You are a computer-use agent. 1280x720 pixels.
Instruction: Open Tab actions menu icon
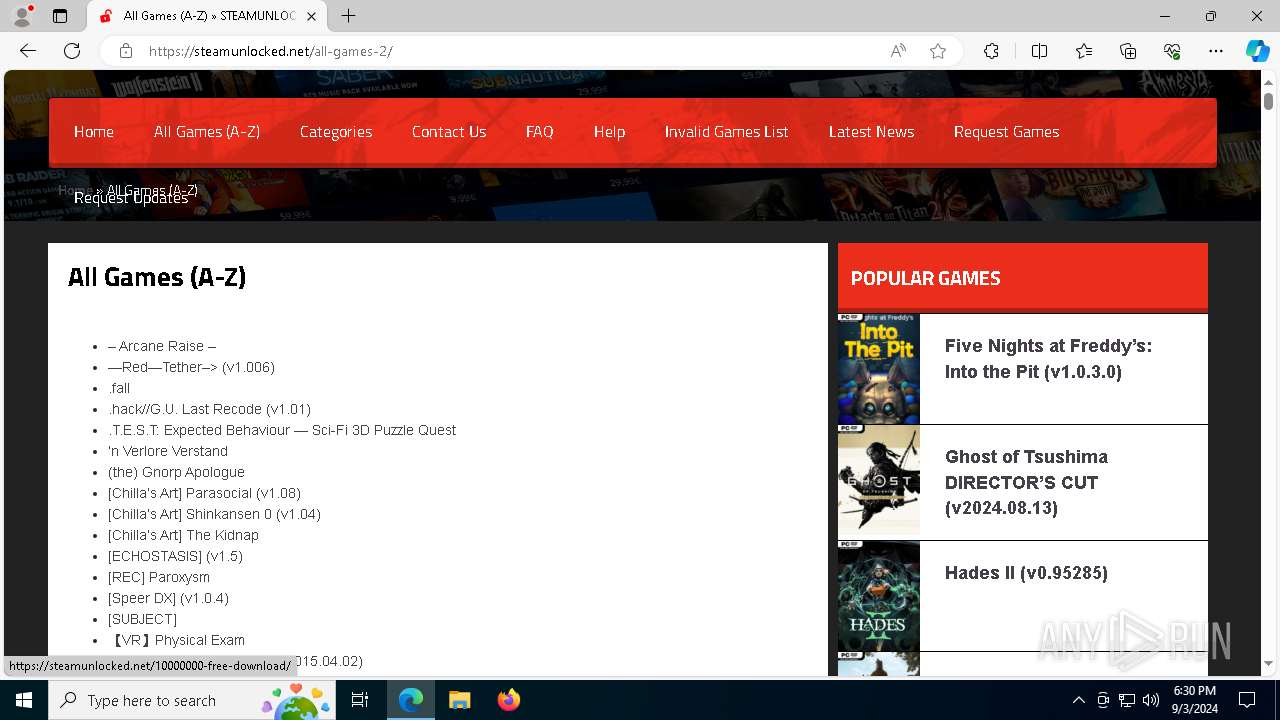60,16
